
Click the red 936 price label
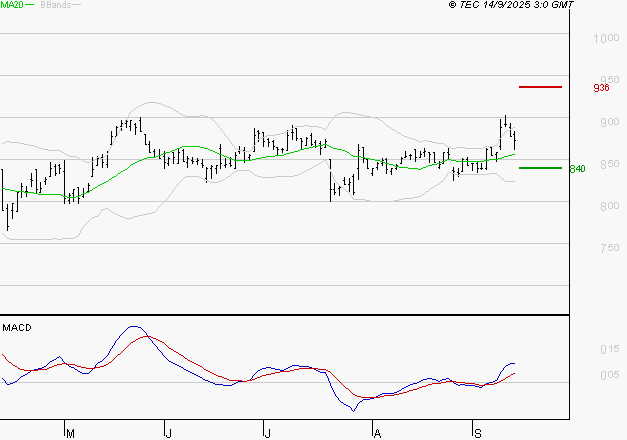pyautogui.click(x=601, y=88)
